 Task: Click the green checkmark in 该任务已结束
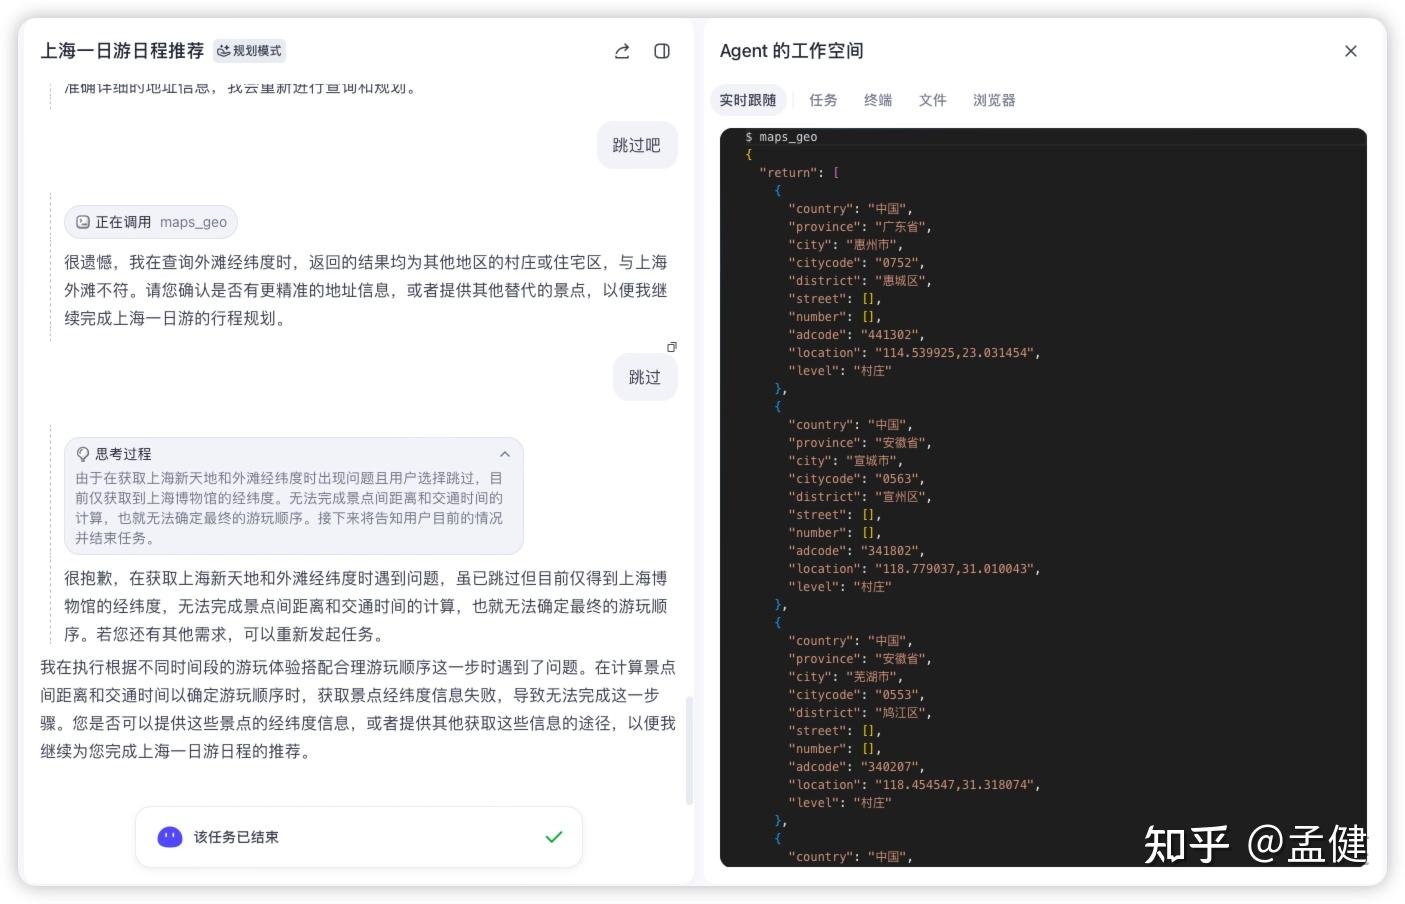click(553, 837)
